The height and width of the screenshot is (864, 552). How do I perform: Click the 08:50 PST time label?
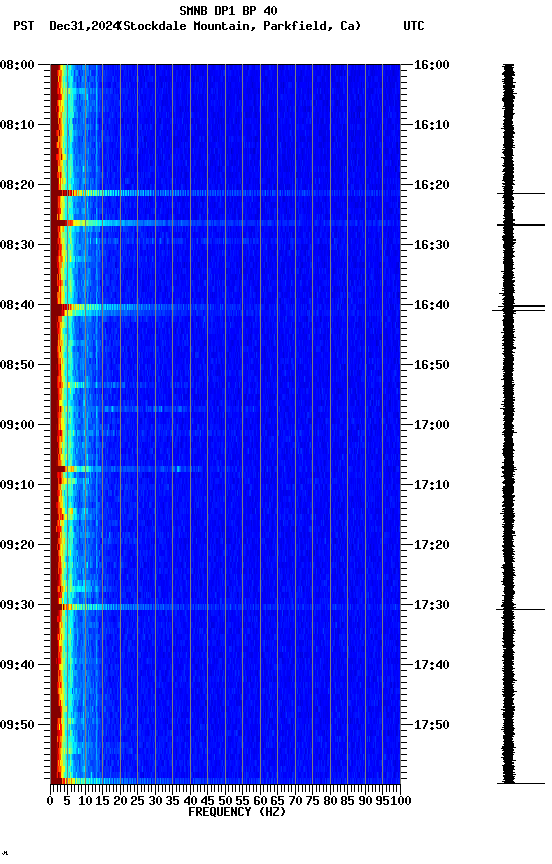click(17, 365)
